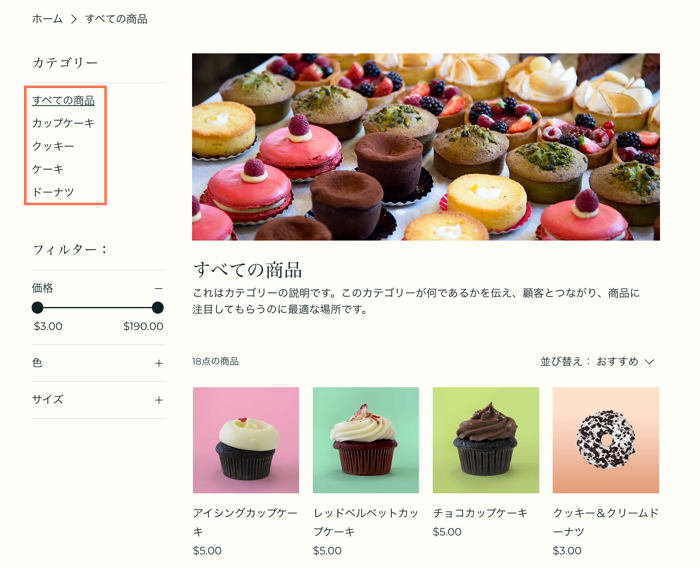Click the チョコカップケーキ product name

[480, 513]
